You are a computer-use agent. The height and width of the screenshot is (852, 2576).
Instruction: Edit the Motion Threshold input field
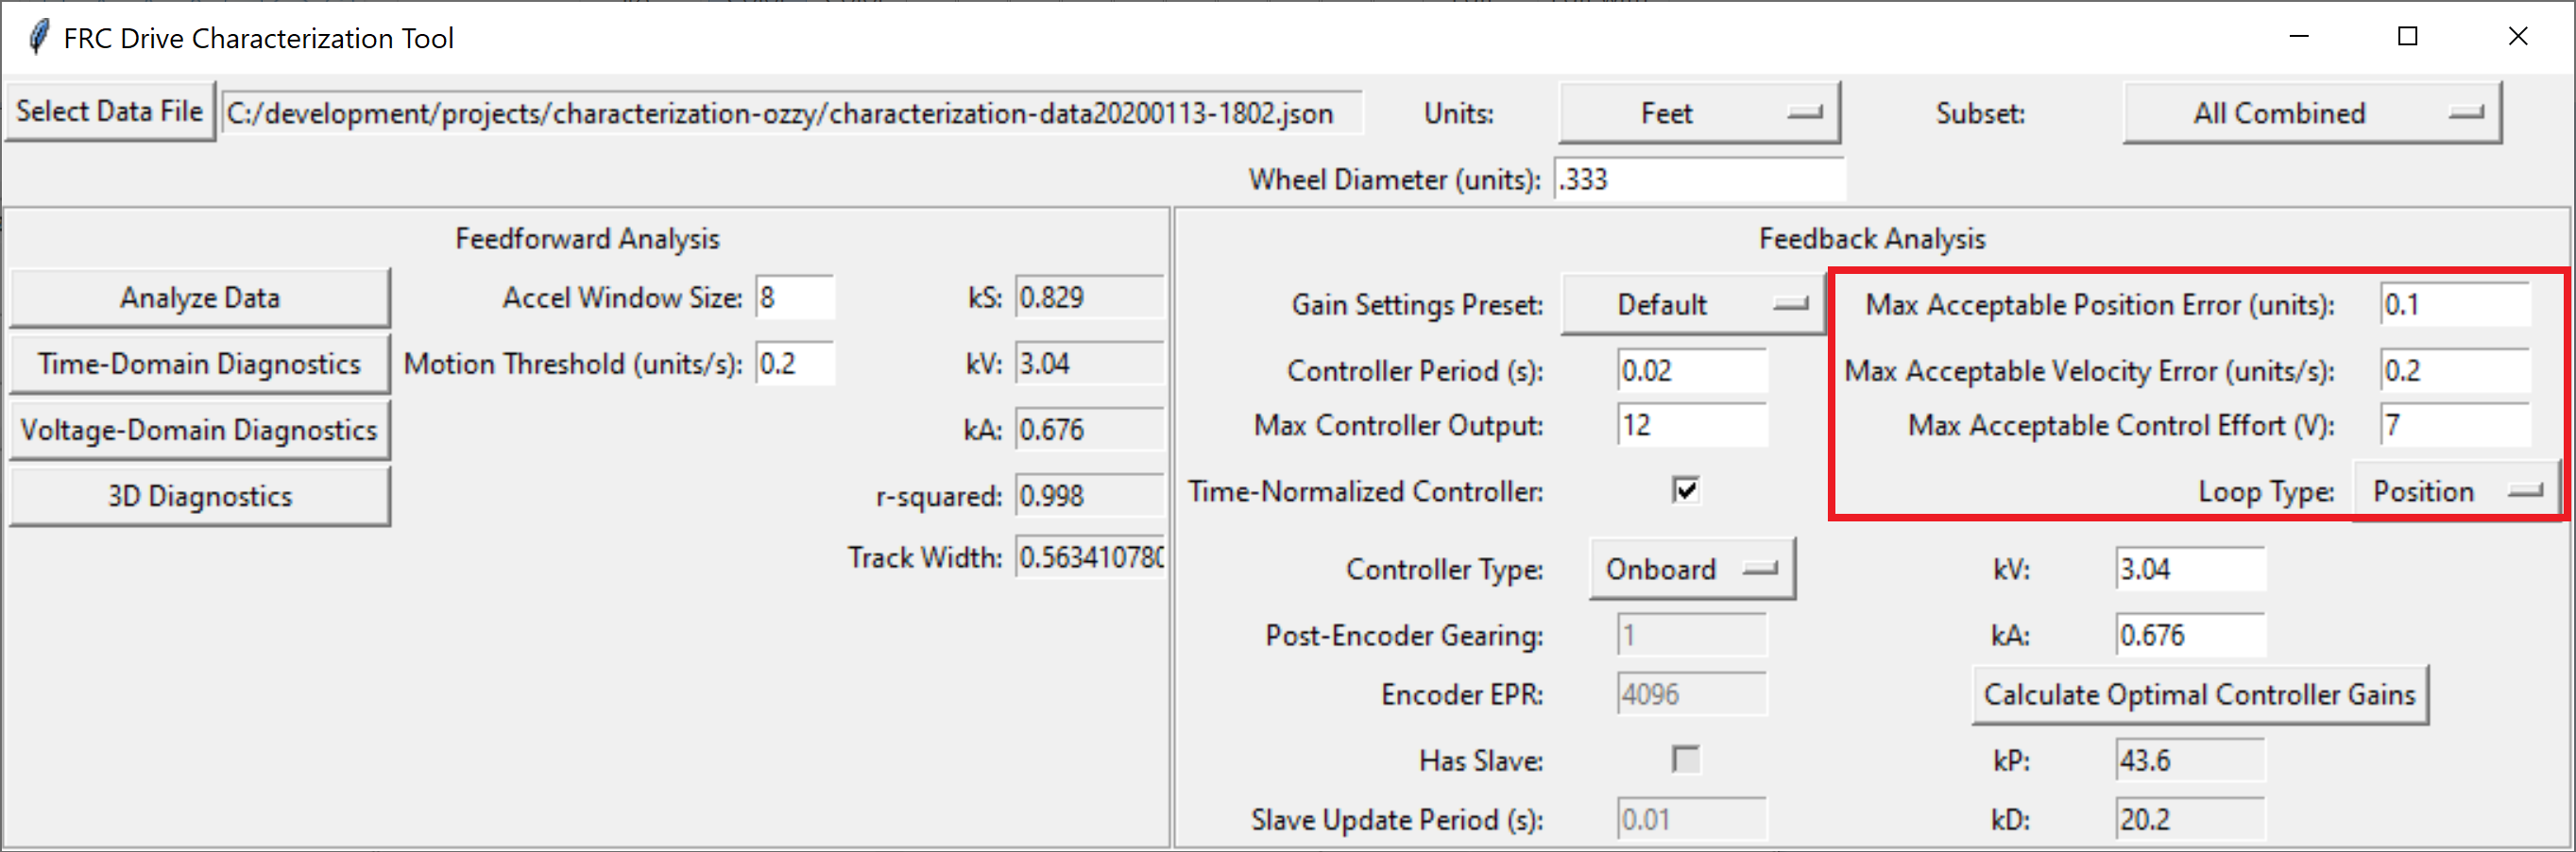tap(794, 364)
